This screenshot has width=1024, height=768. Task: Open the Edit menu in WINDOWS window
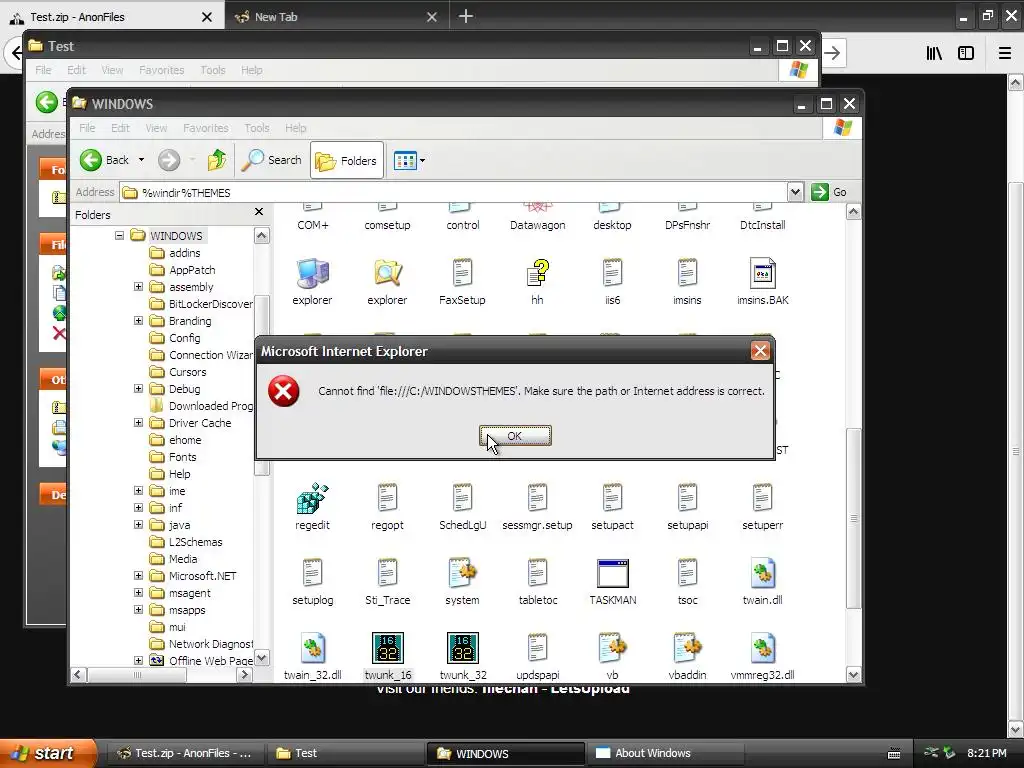(120, 128)
